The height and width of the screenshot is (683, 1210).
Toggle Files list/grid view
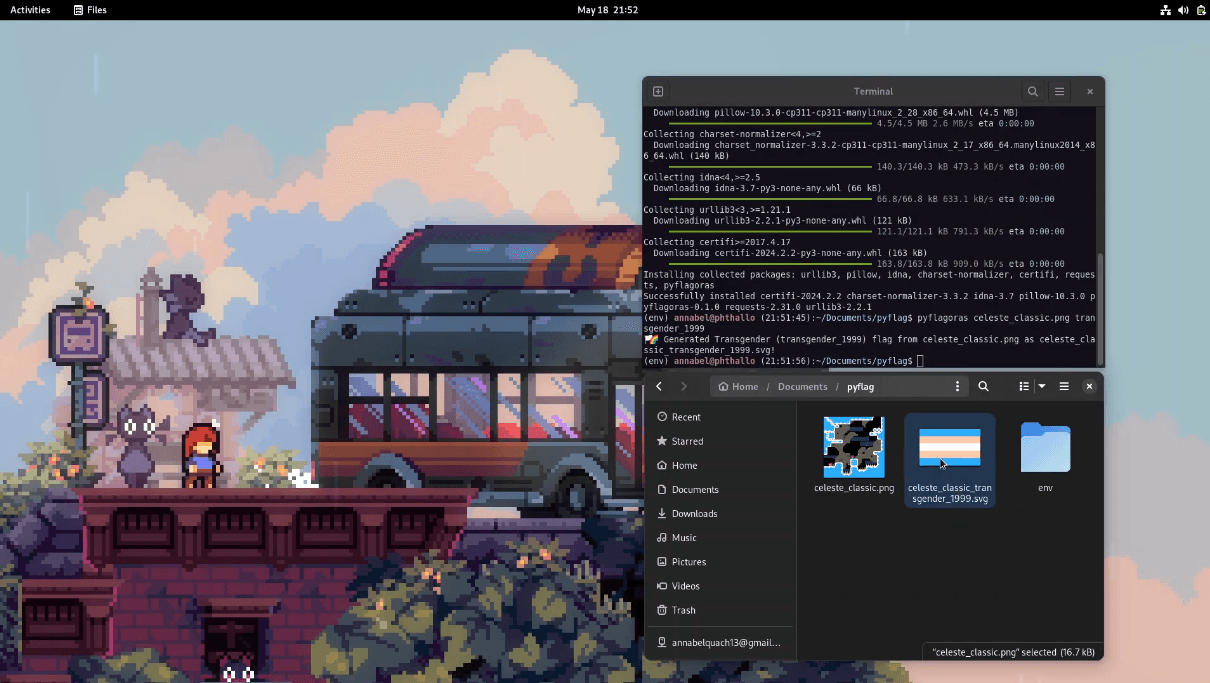[1024, 386]
